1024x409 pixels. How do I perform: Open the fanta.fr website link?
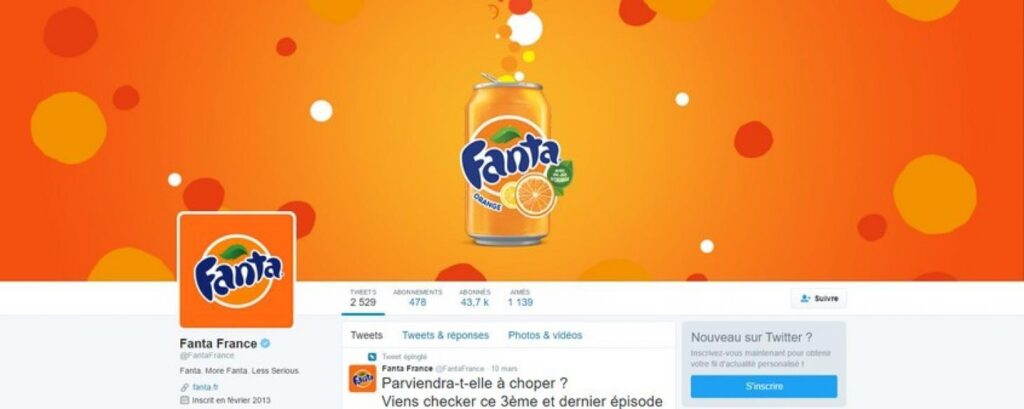[x=206, y=387]
